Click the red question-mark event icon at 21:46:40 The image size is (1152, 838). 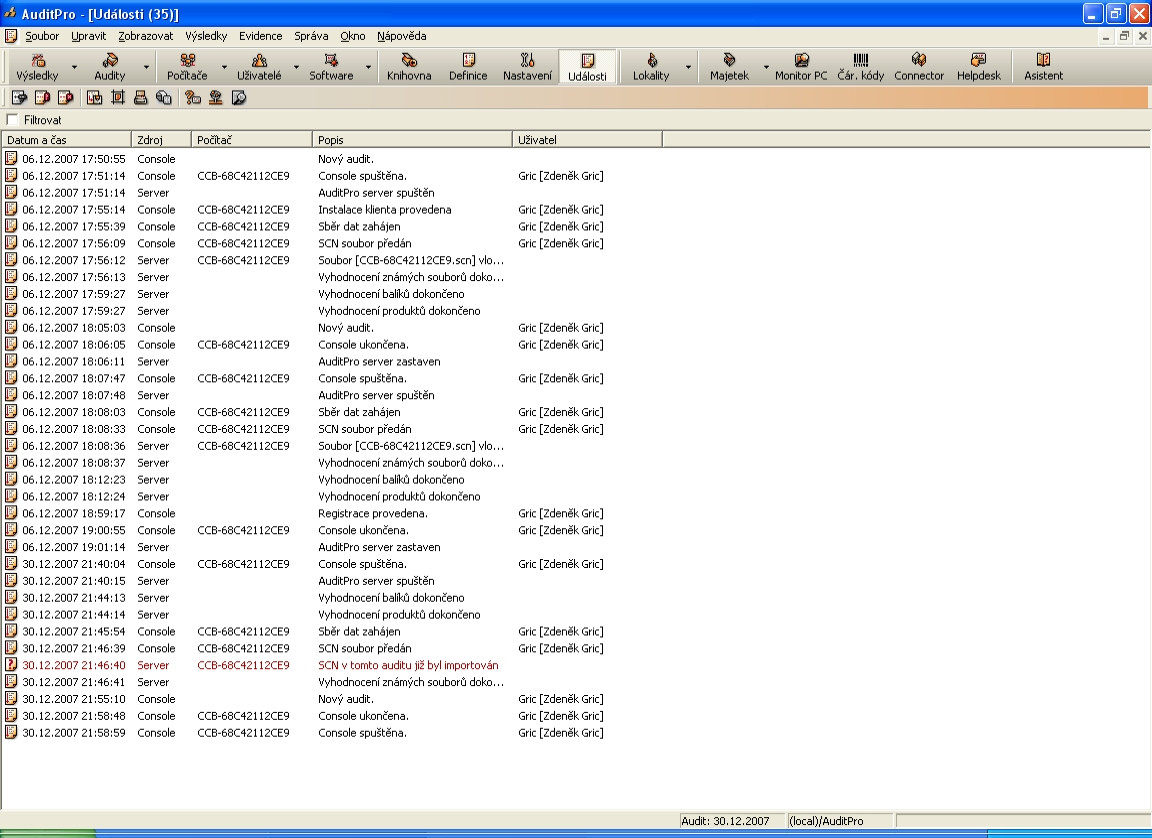pyautogui.click(x=11, y=665)
